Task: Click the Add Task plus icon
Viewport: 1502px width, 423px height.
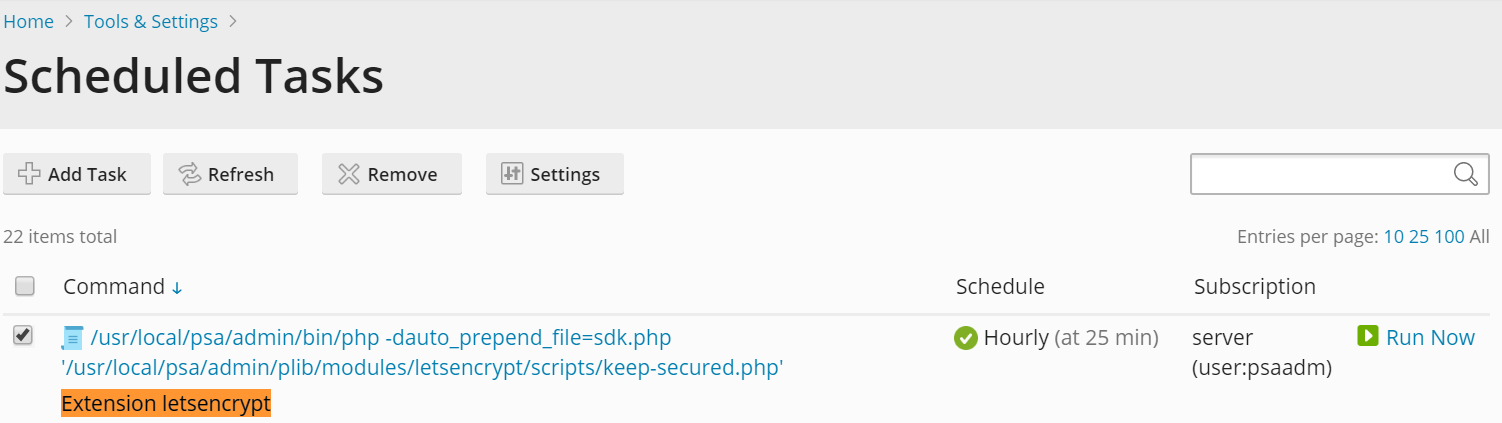Action: (x=30, y=174)
